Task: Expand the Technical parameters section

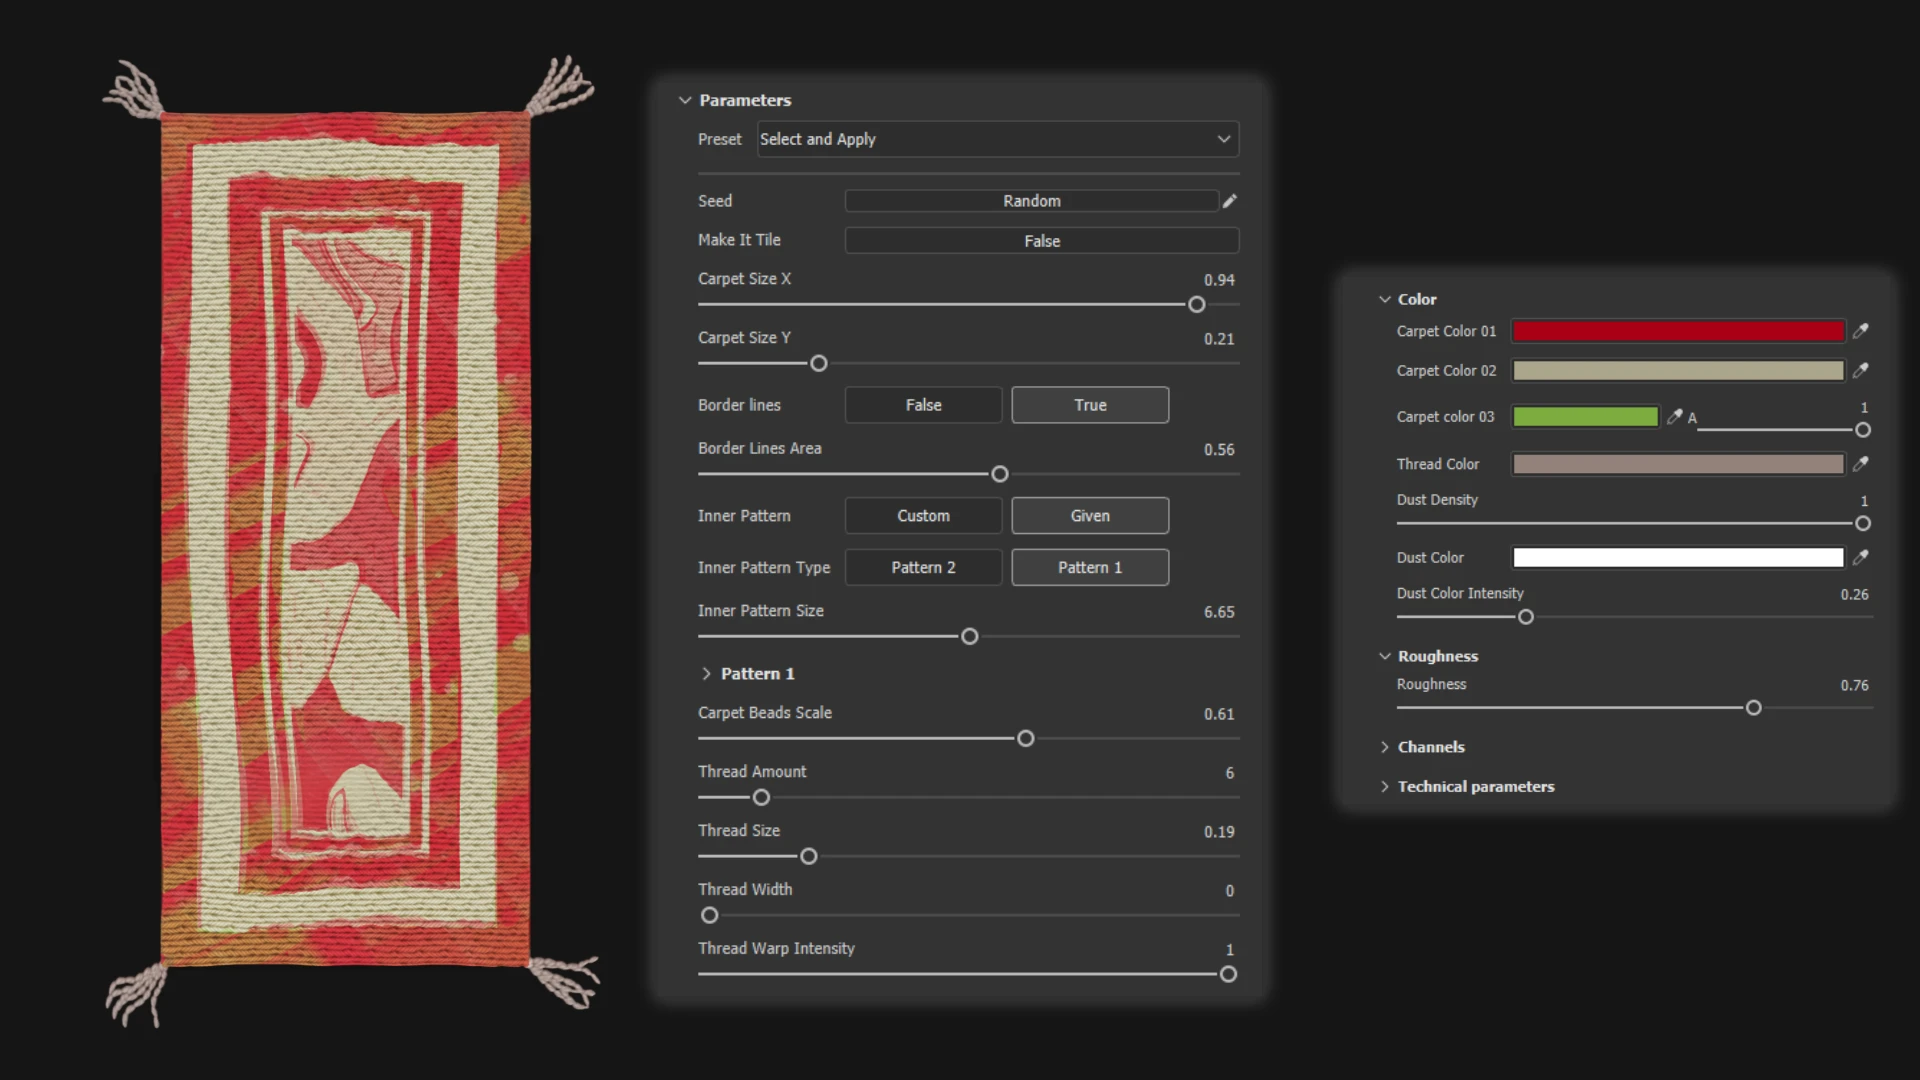Action: (x=1385, y=787)
